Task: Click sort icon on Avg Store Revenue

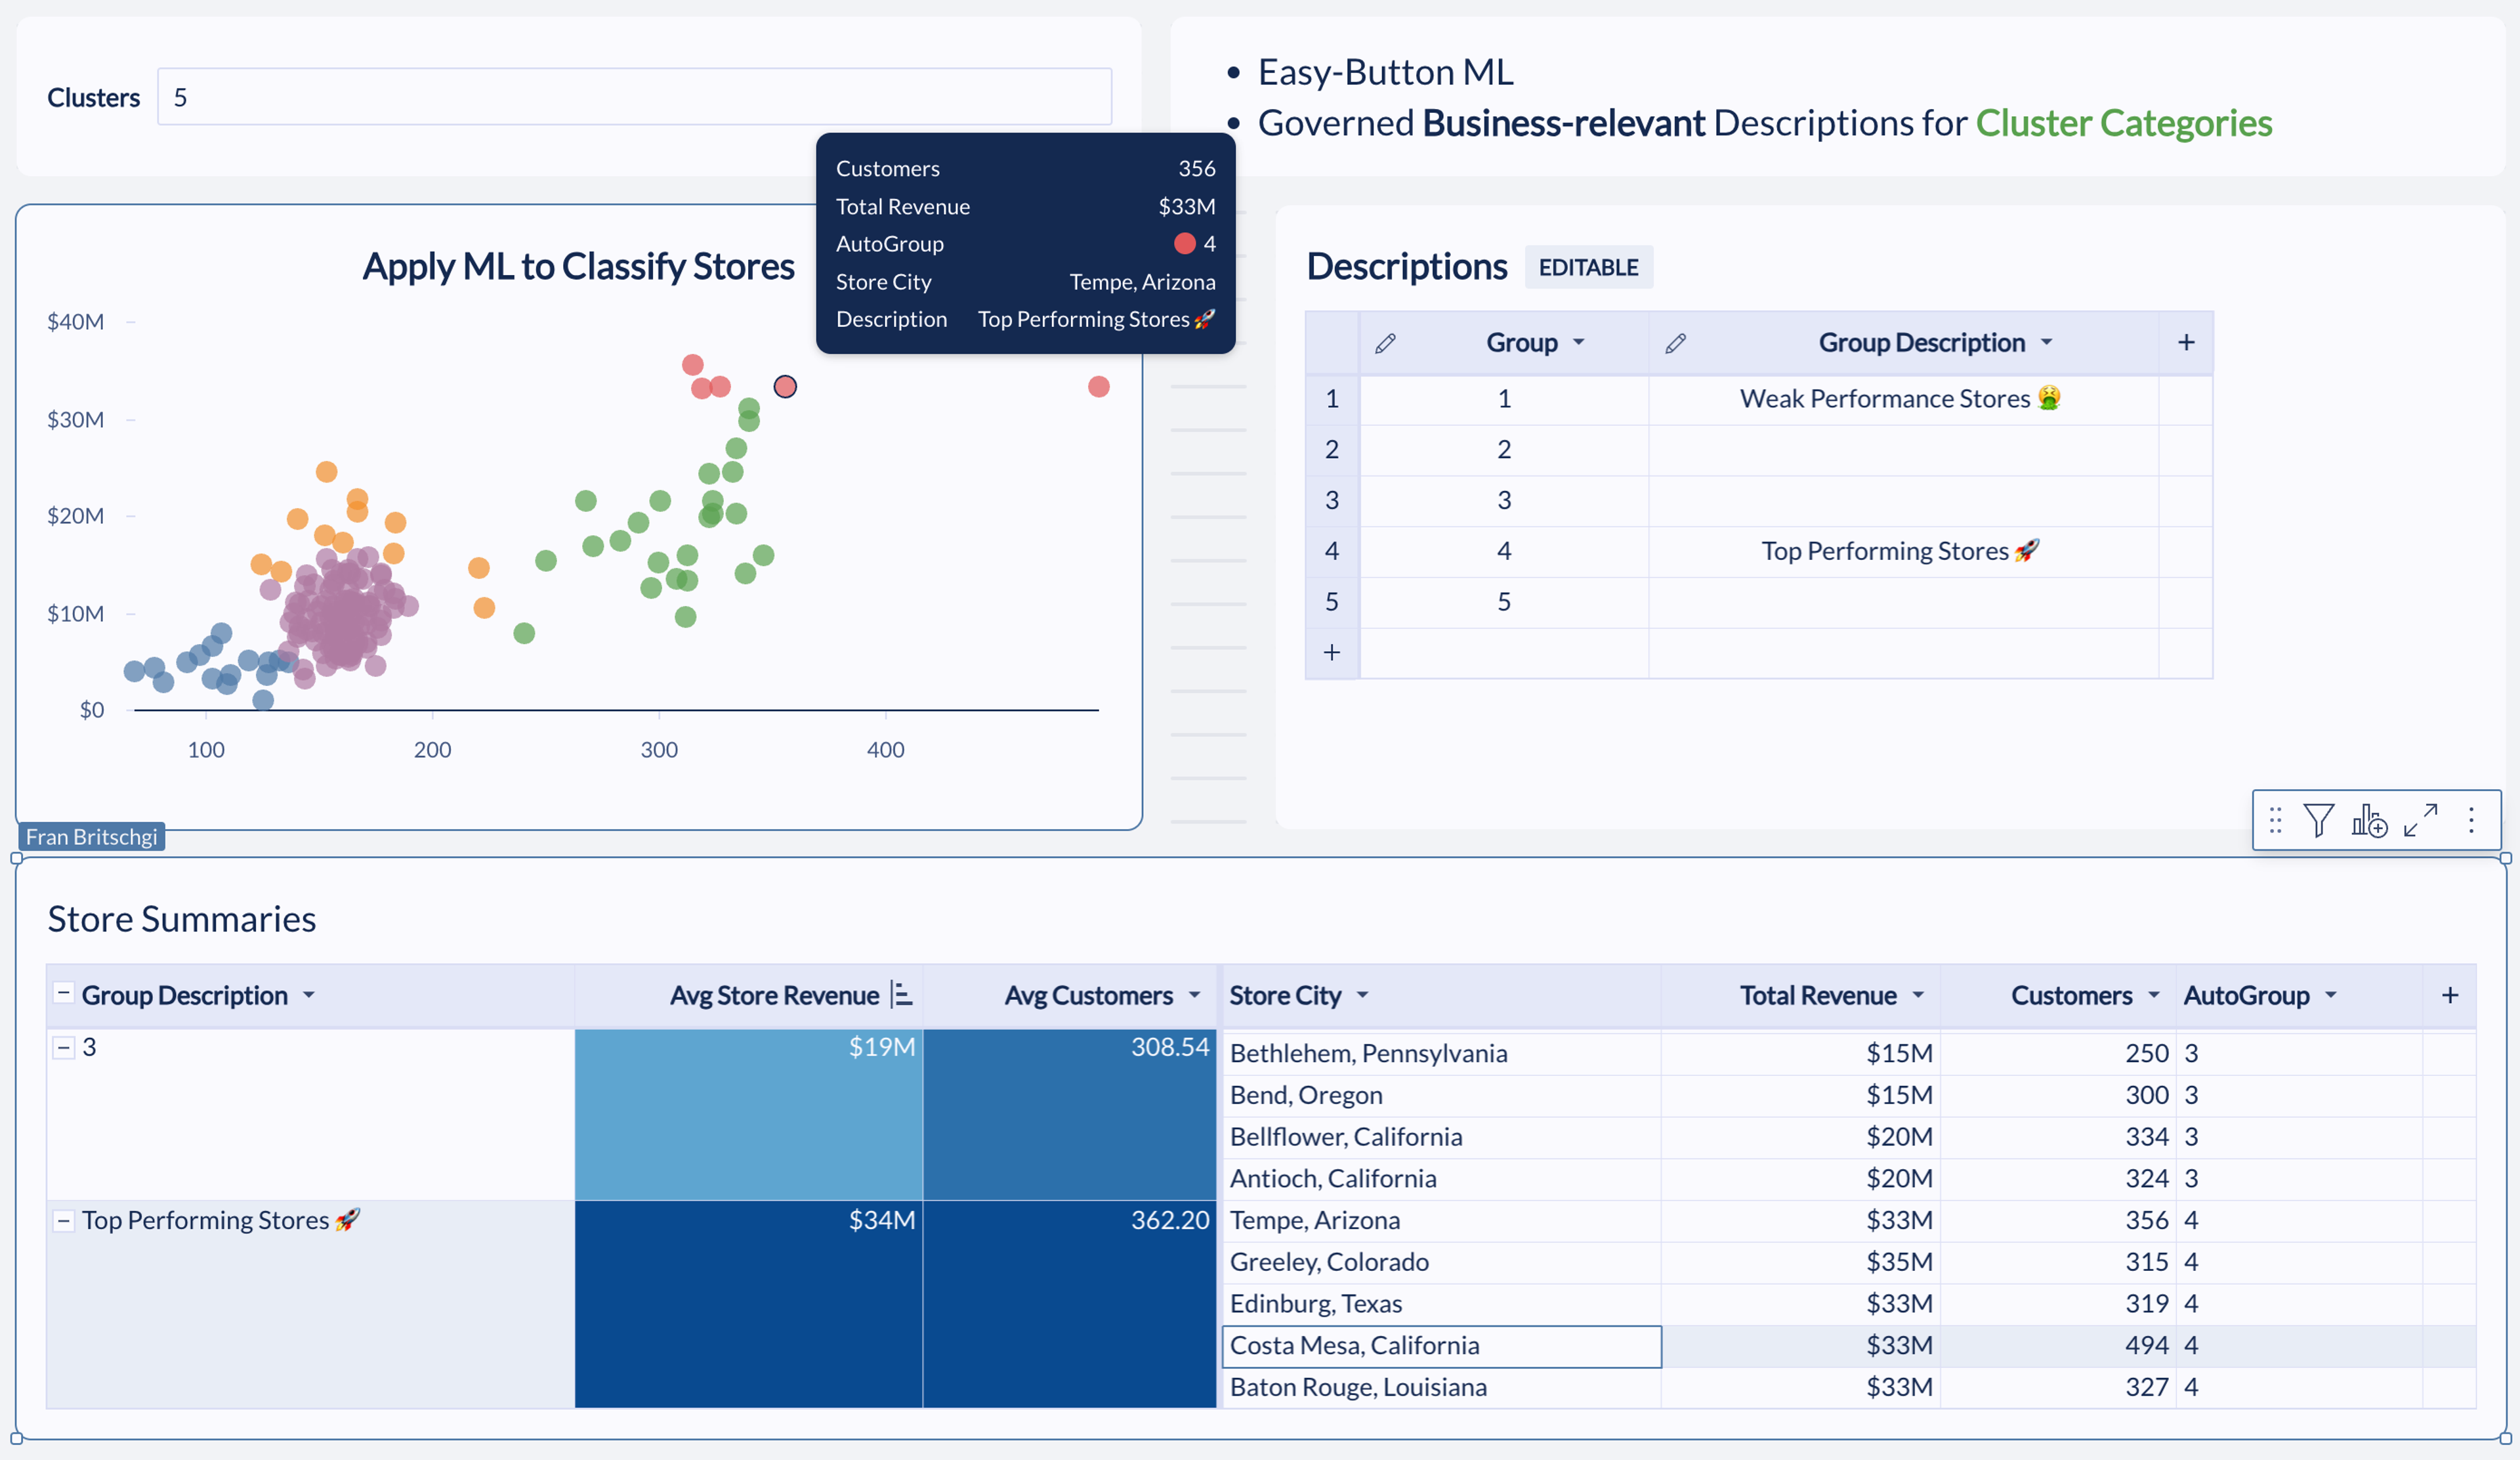Action: (901, 994)
